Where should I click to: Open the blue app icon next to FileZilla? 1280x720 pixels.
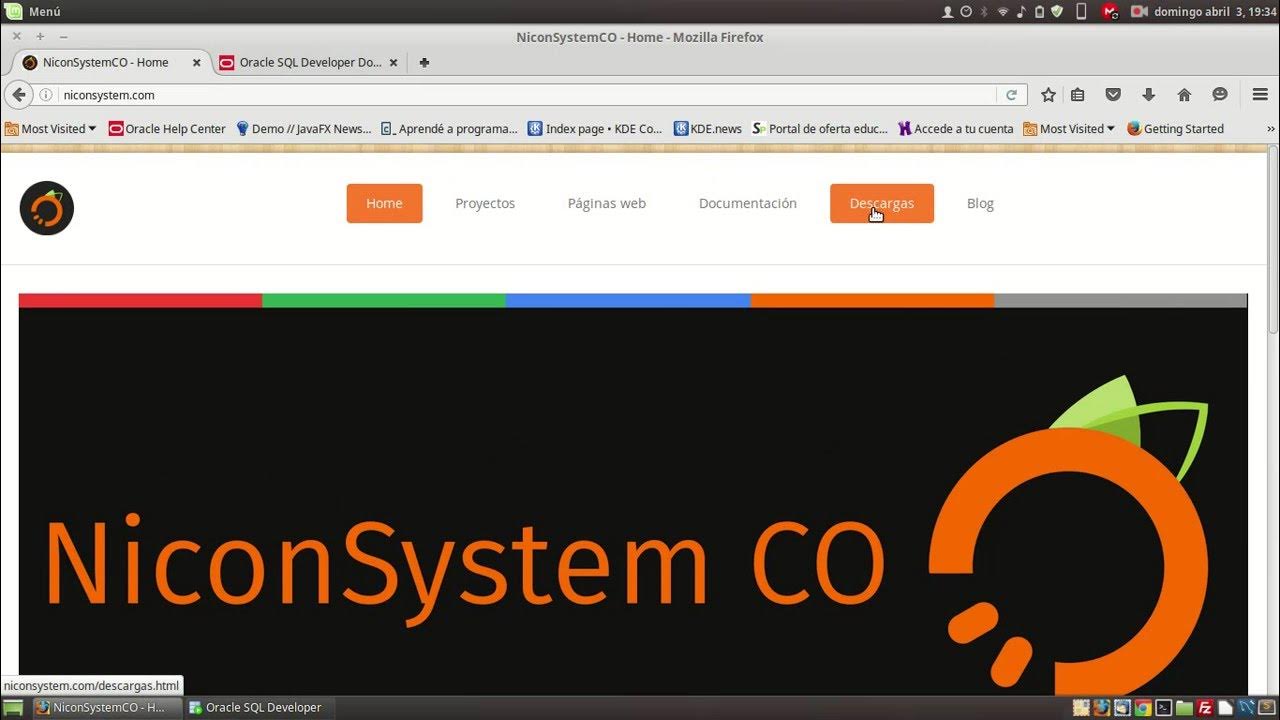(x=1246, y=708)
